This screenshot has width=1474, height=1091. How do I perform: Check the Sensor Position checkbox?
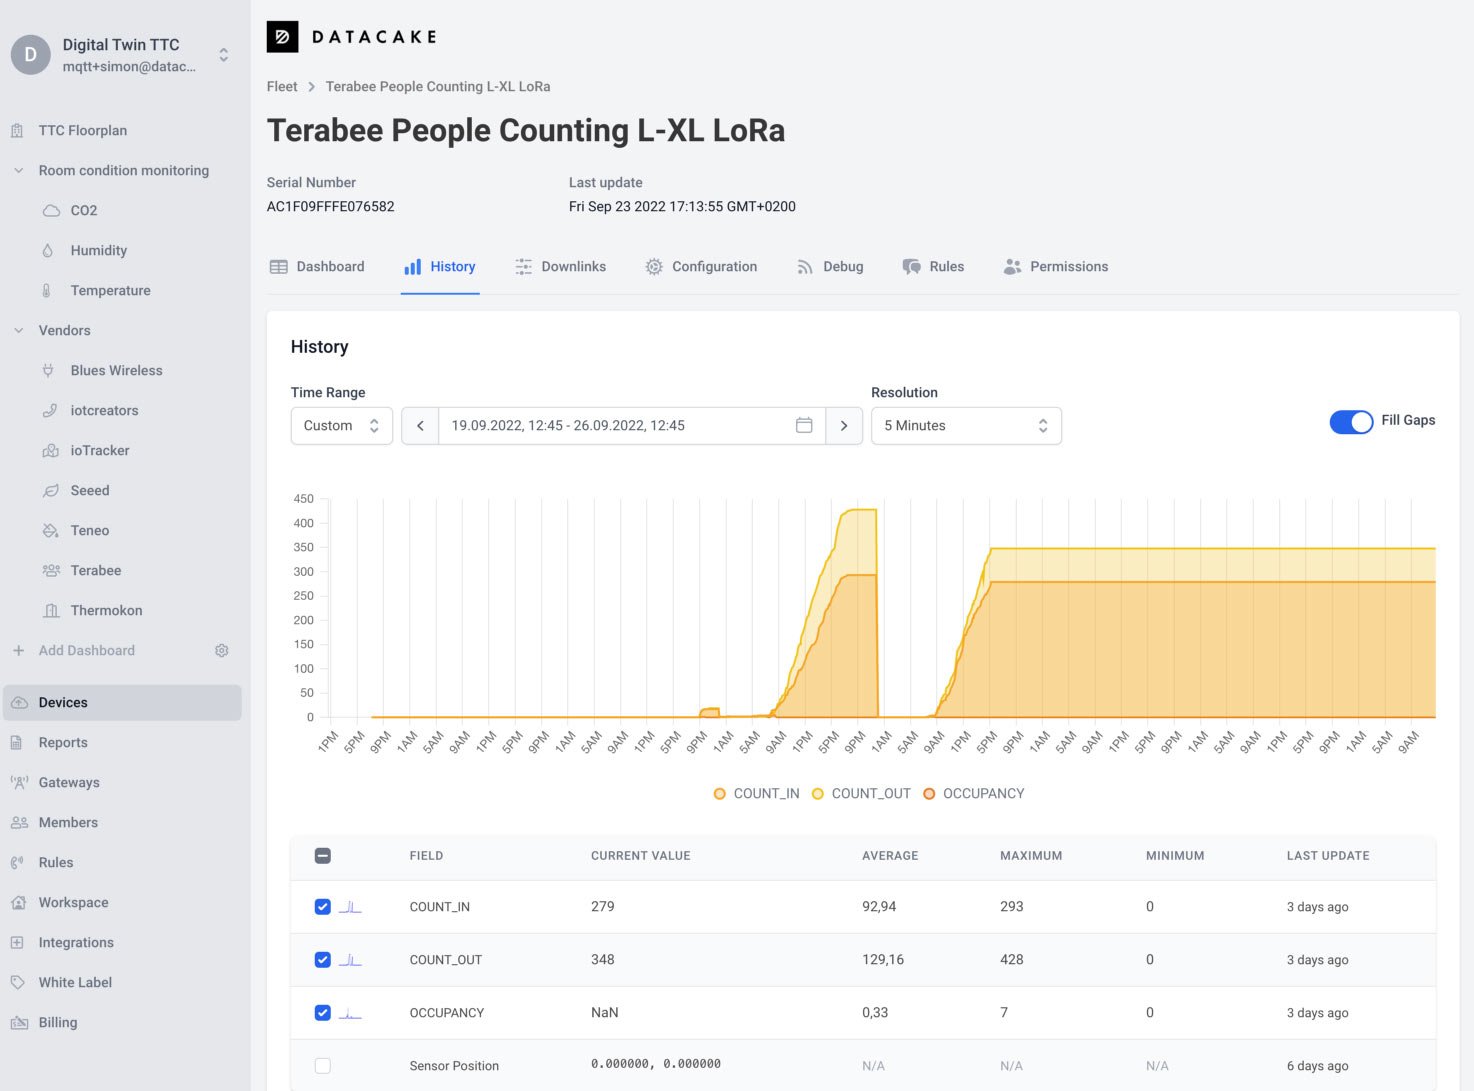[x=322, y=1066]
